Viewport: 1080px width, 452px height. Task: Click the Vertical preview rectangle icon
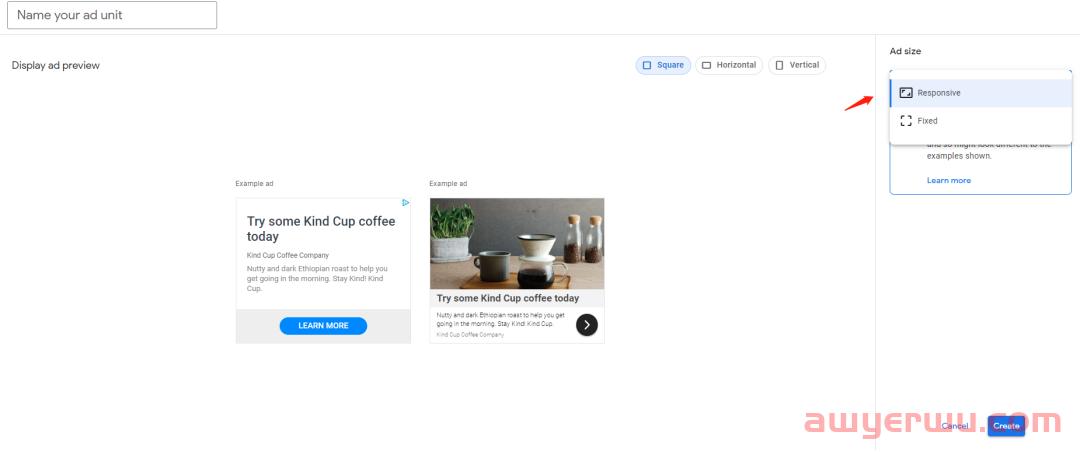779,65
